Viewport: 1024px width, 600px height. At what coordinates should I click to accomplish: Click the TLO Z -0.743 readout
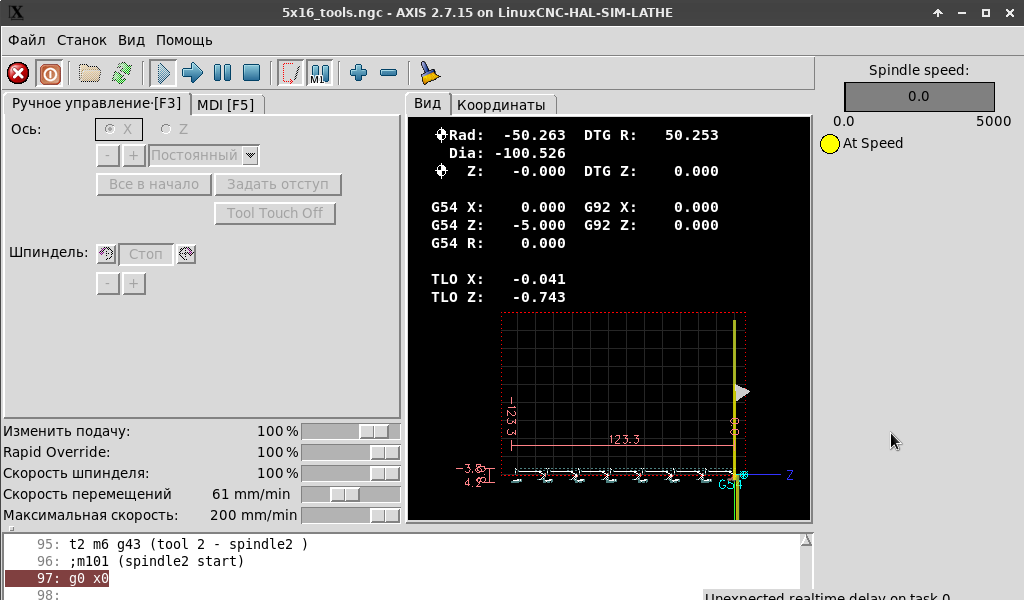coord(498,297)
